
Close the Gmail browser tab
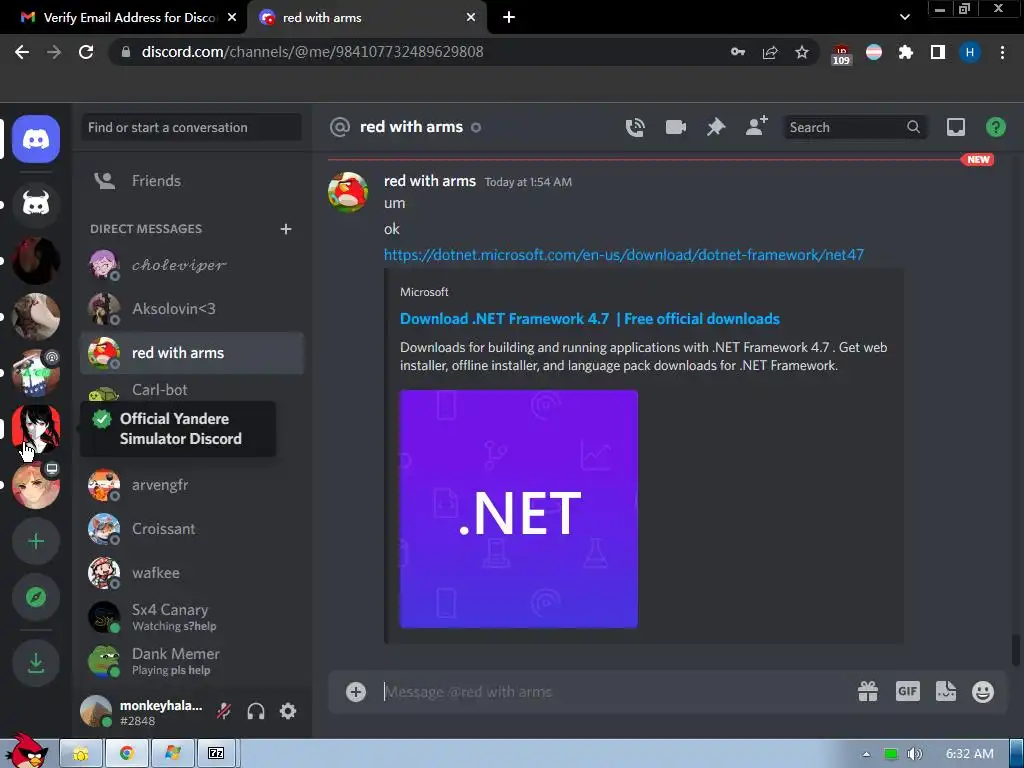(x=232, y=18)
